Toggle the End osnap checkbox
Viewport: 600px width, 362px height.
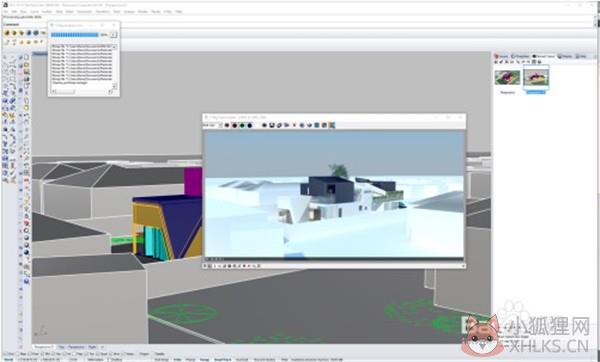point(6,354)
